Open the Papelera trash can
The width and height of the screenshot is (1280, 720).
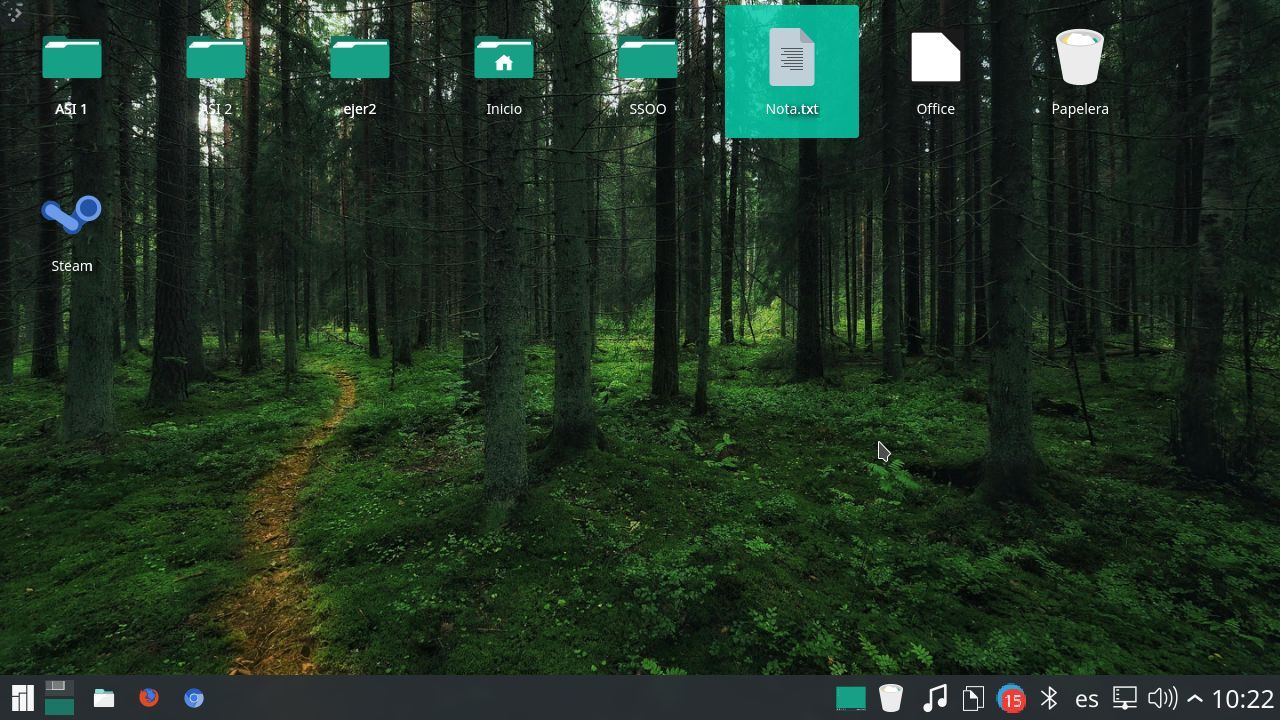pos(1080,57)
